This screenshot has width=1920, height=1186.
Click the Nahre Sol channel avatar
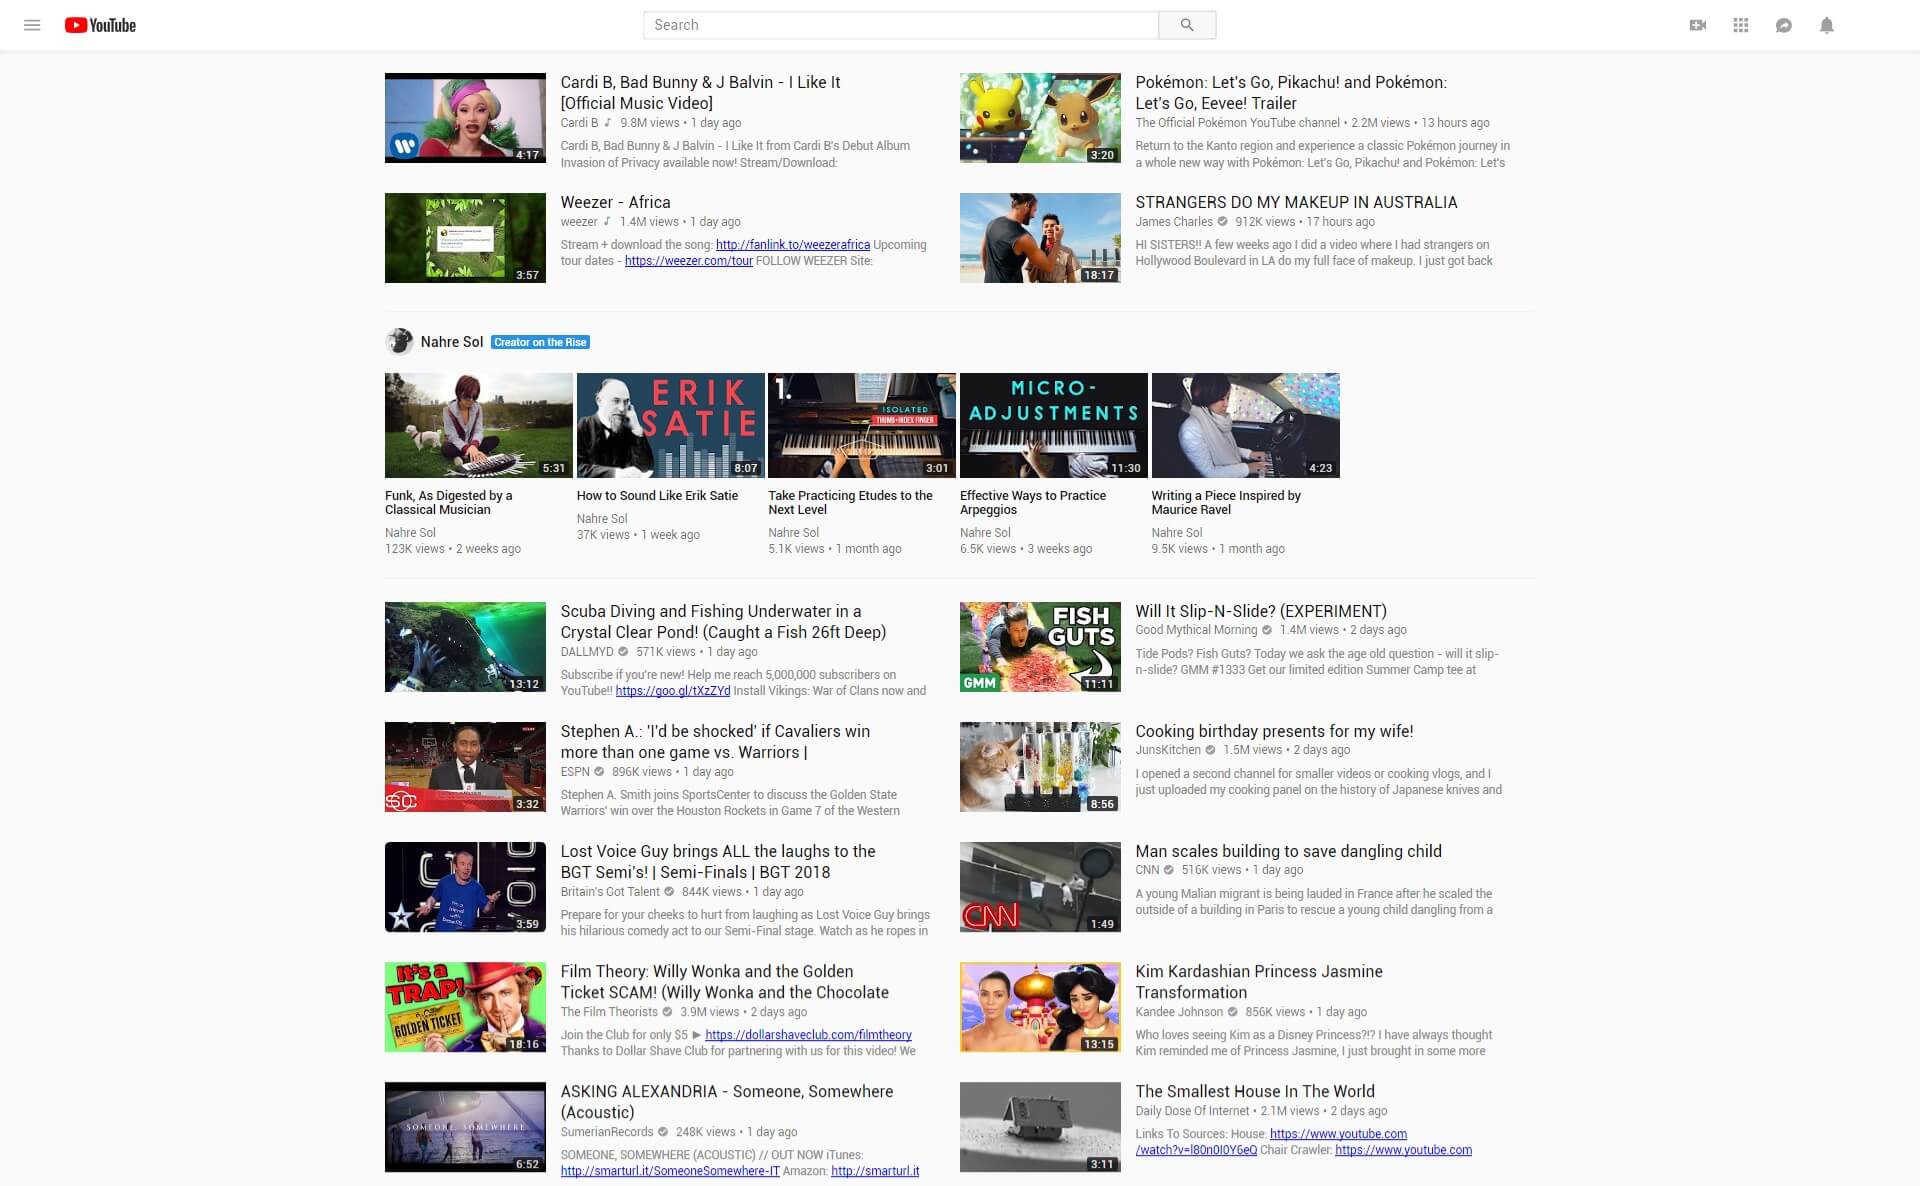(x=399, y=341)
